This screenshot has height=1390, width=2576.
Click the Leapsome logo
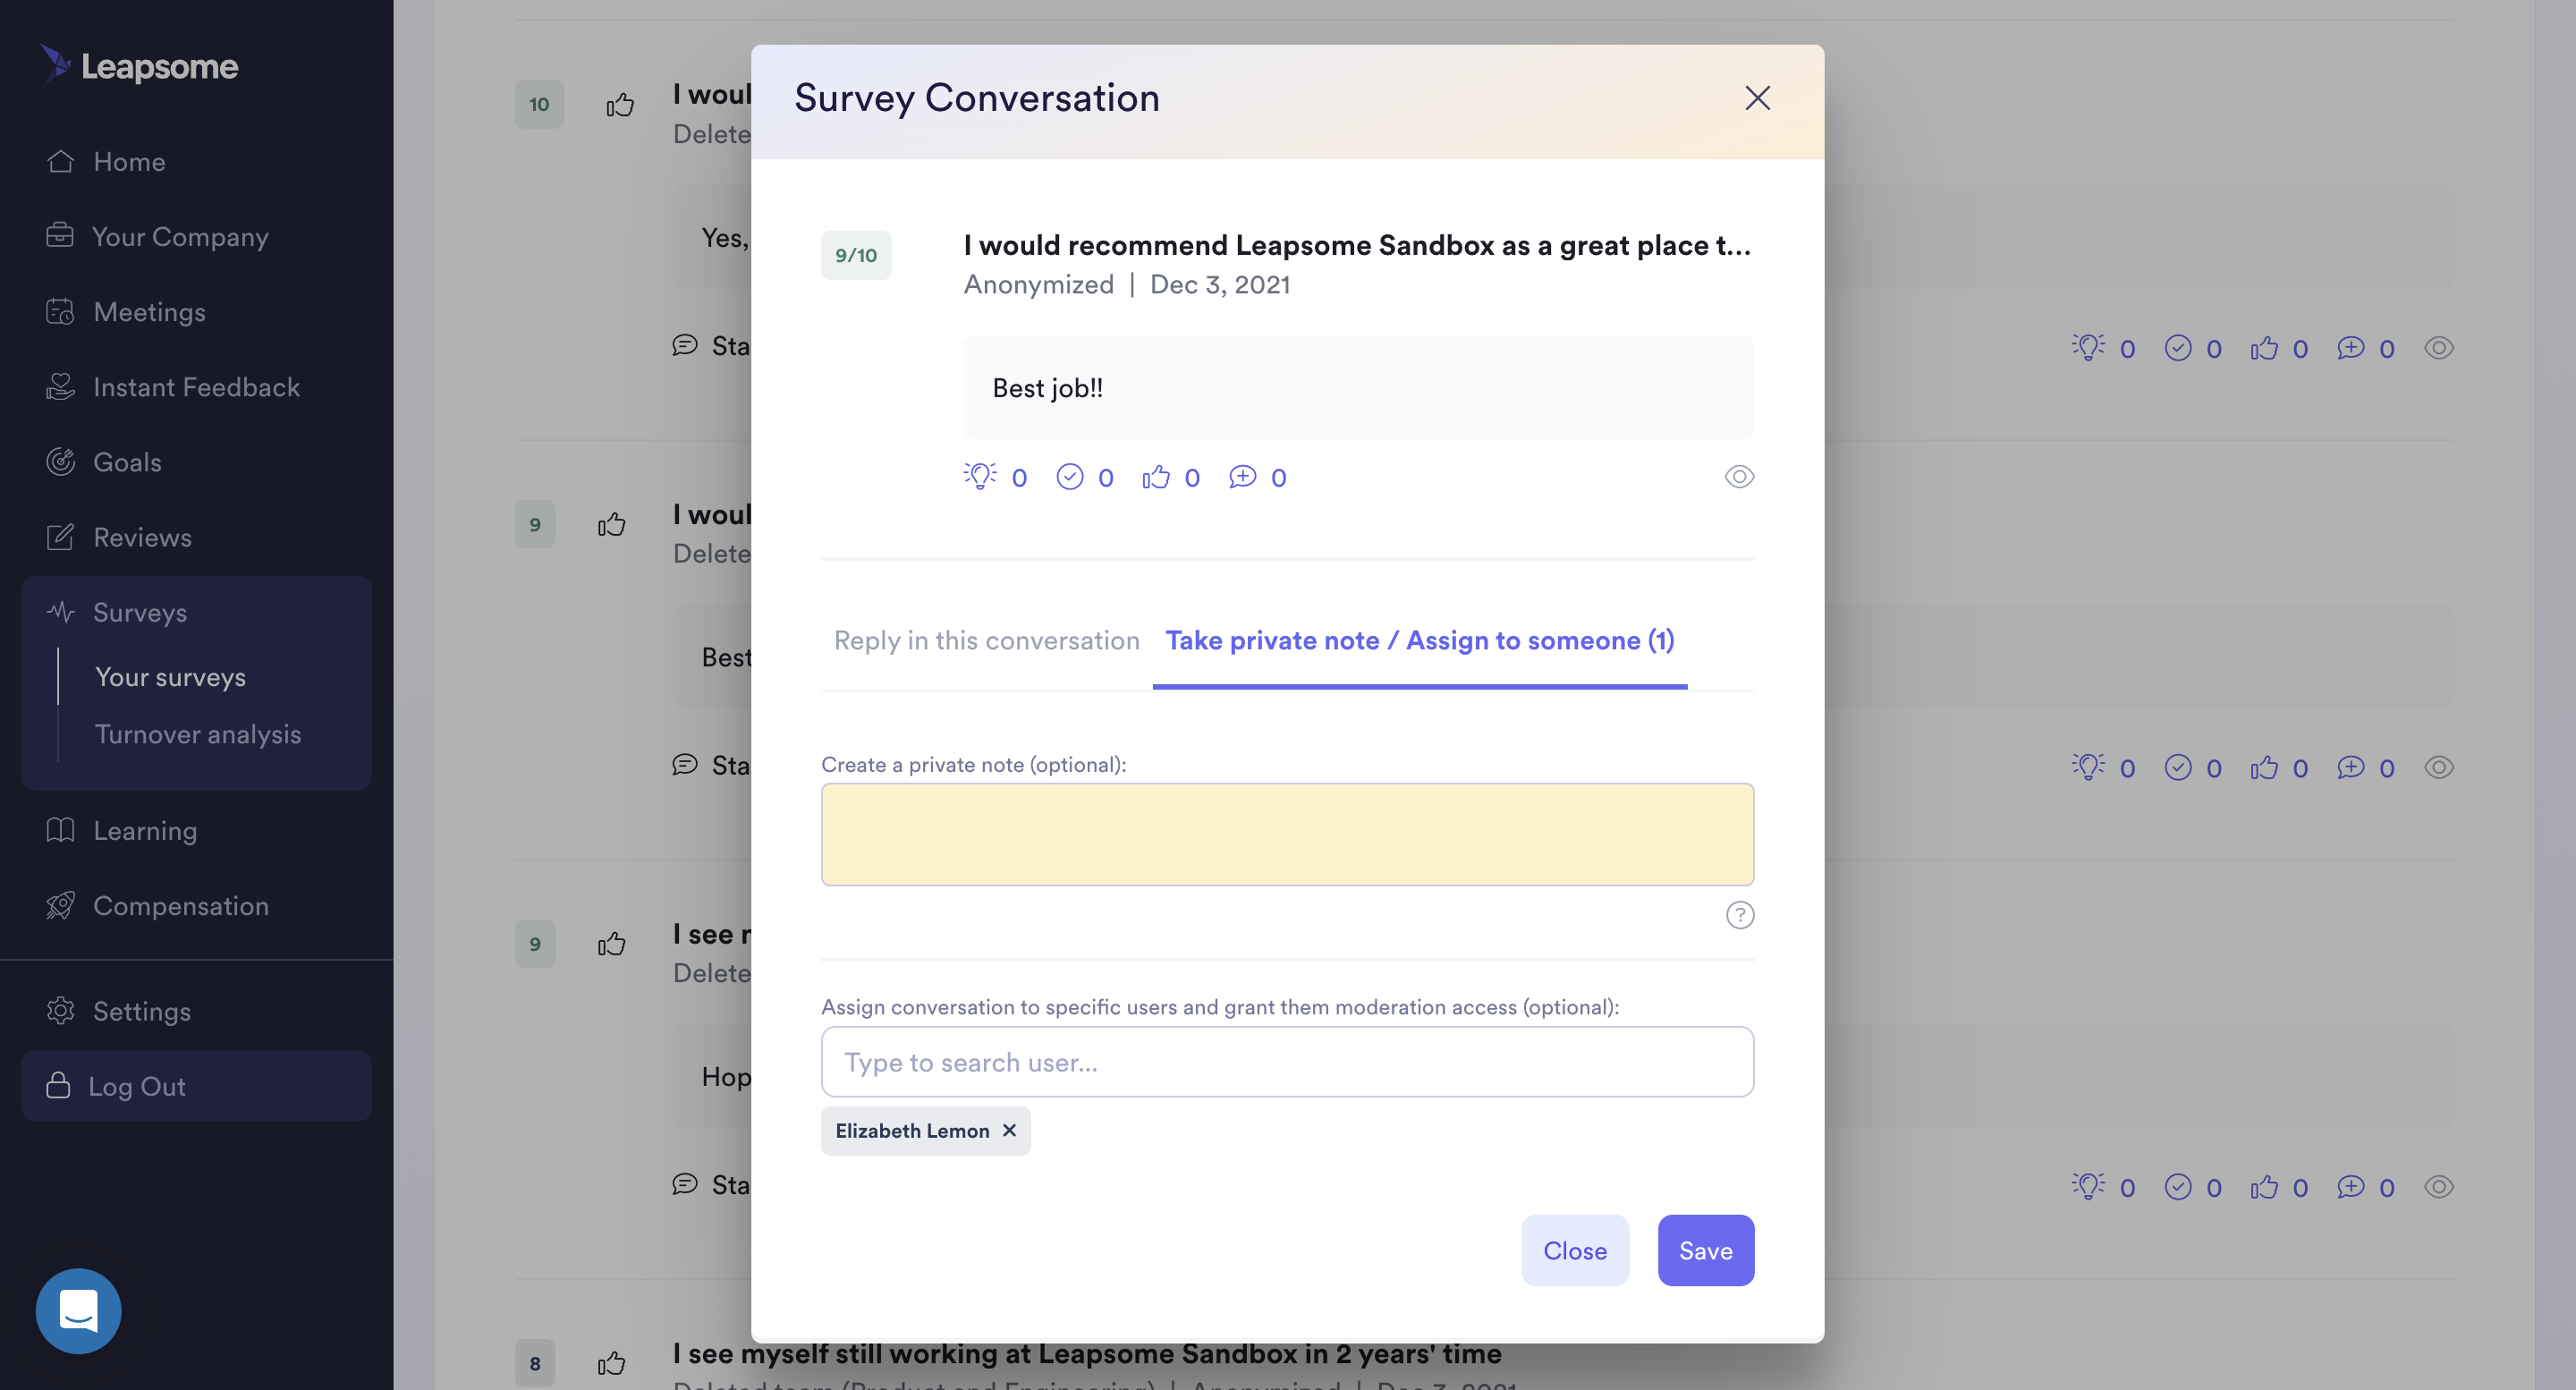[139, 66]
